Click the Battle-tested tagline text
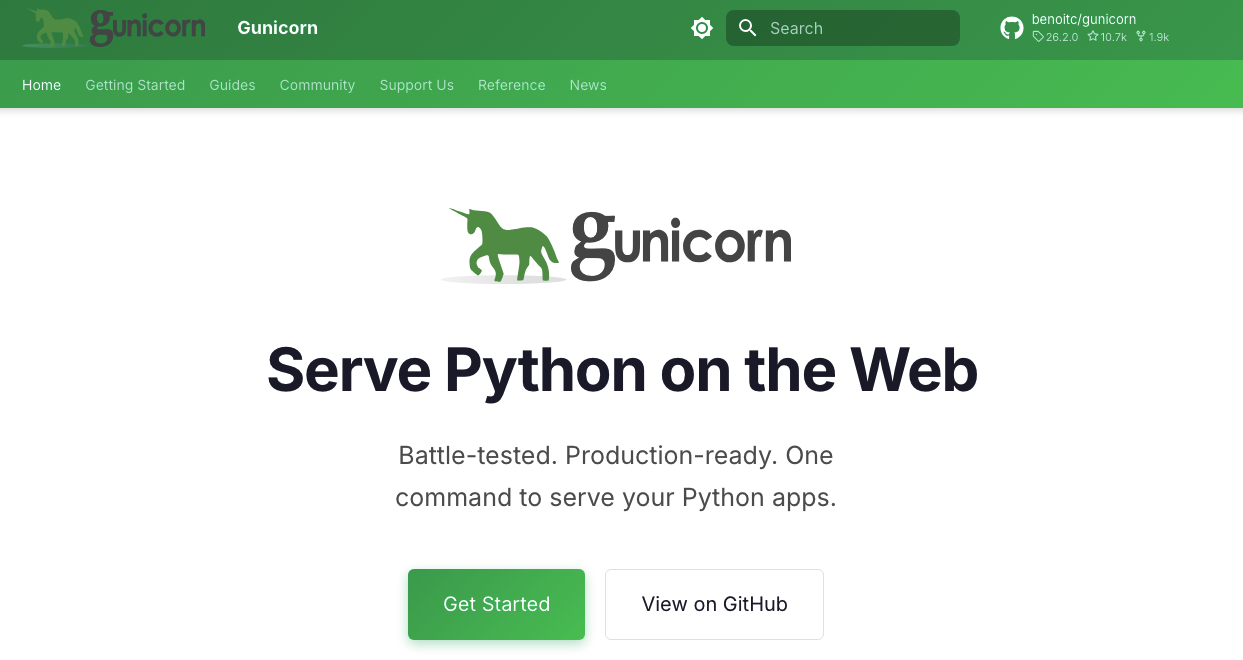Screen dimensions: 1243x660 616,476
